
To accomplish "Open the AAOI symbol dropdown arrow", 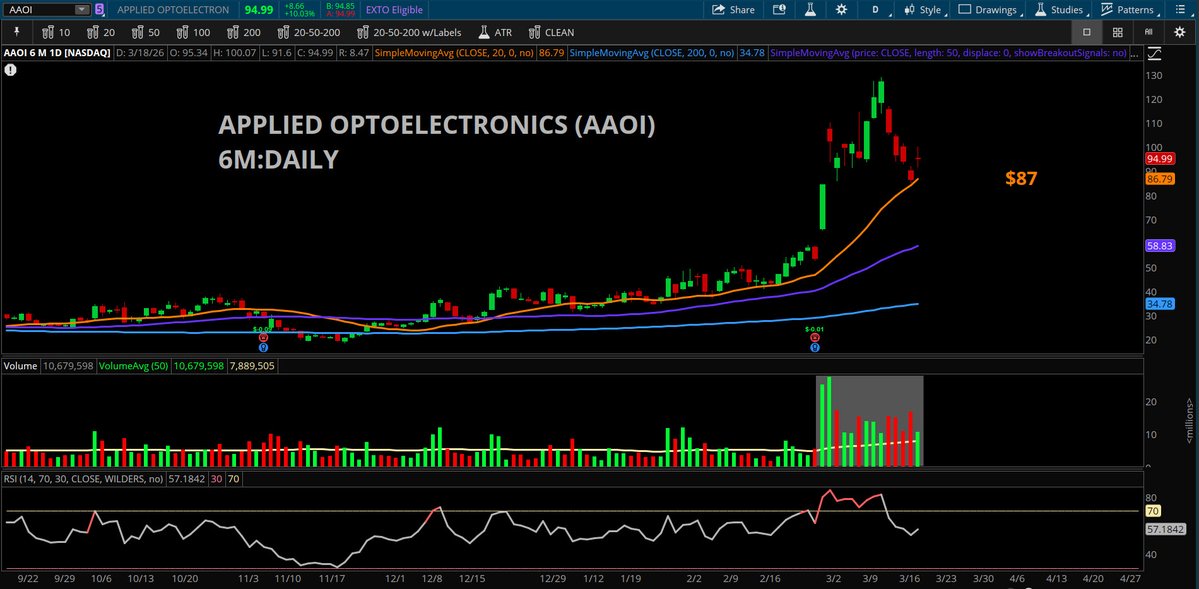I will [x=82, y=10].
